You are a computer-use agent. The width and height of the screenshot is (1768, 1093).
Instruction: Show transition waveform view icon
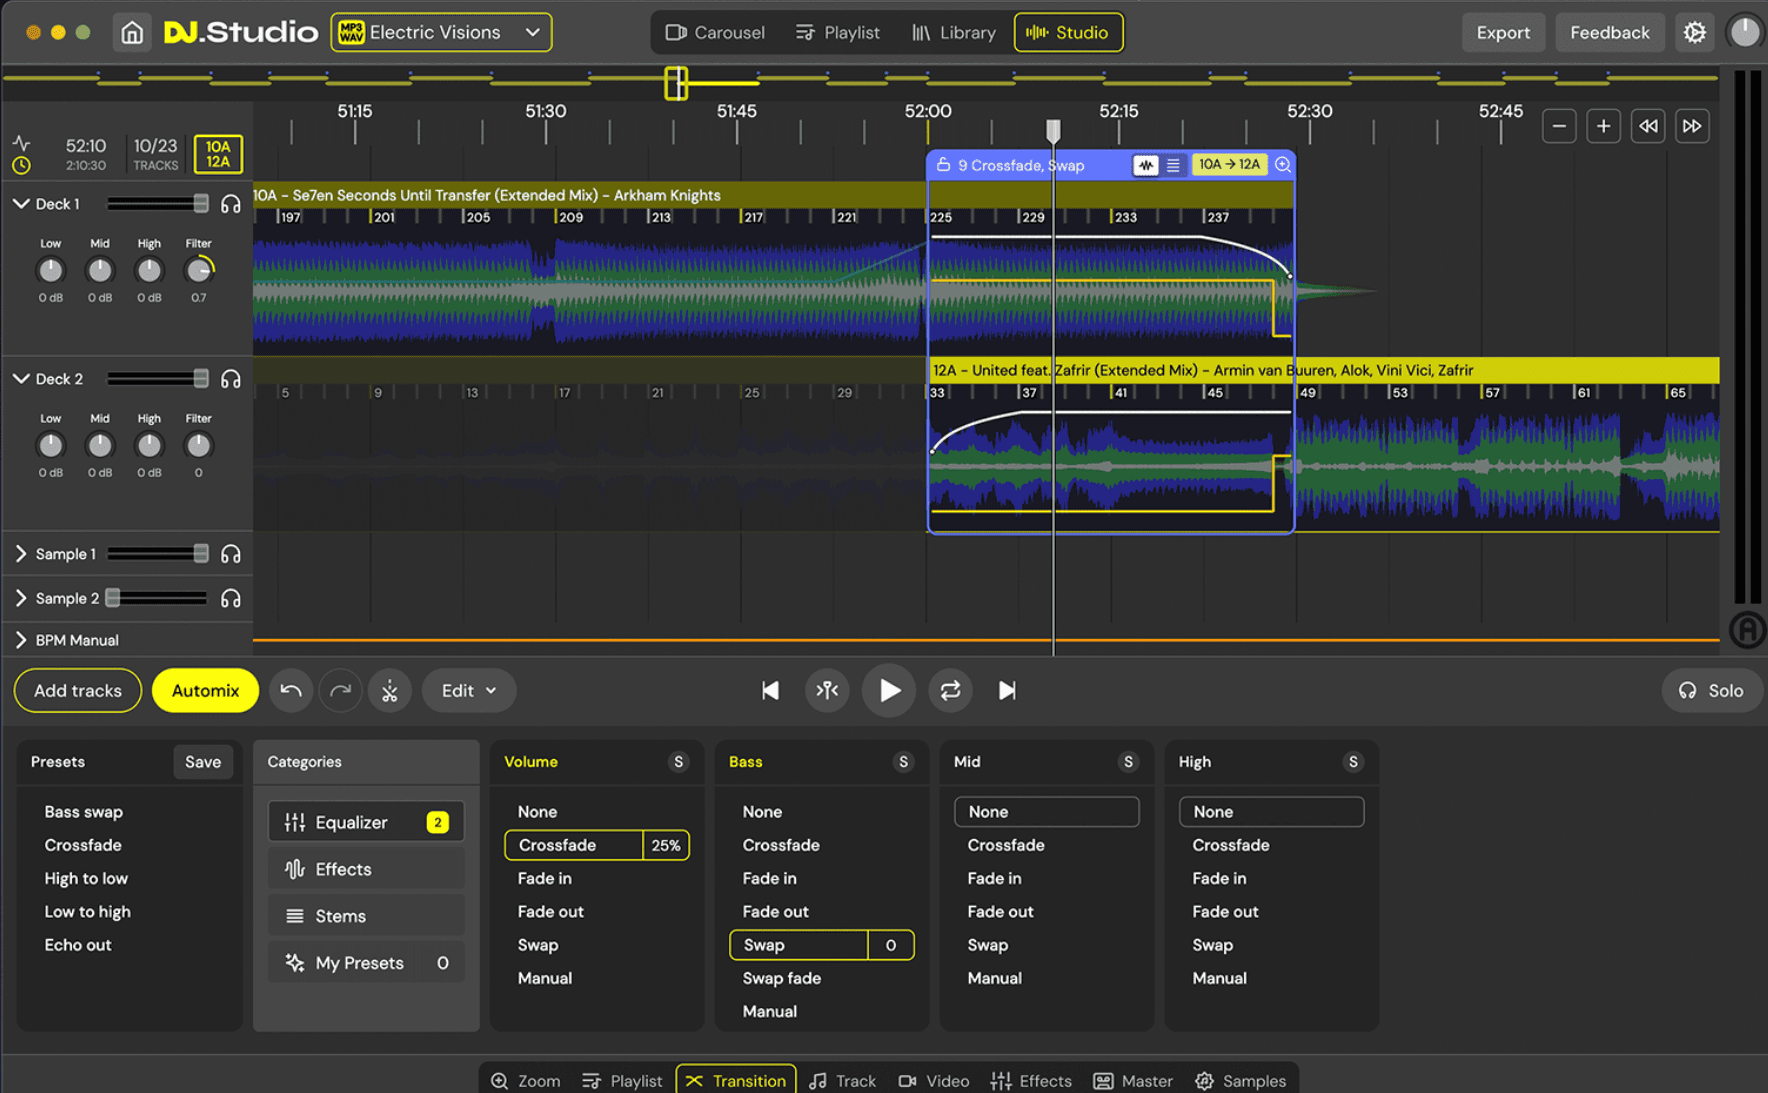(1146, 165)
